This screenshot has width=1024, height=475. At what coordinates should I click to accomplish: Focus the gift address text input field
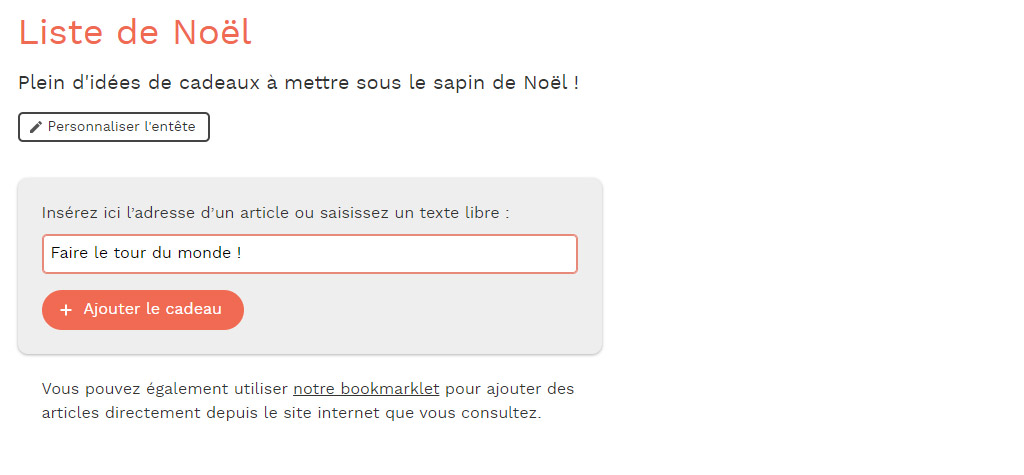310,254
